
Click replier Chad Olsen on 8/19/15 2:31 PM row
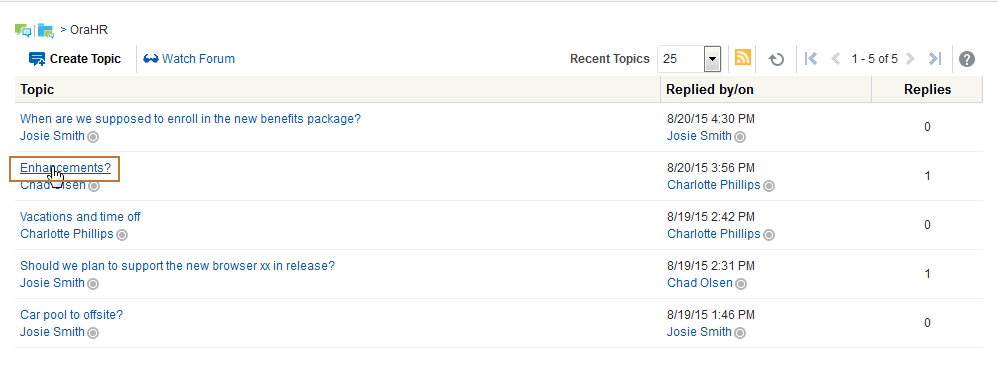700,283
